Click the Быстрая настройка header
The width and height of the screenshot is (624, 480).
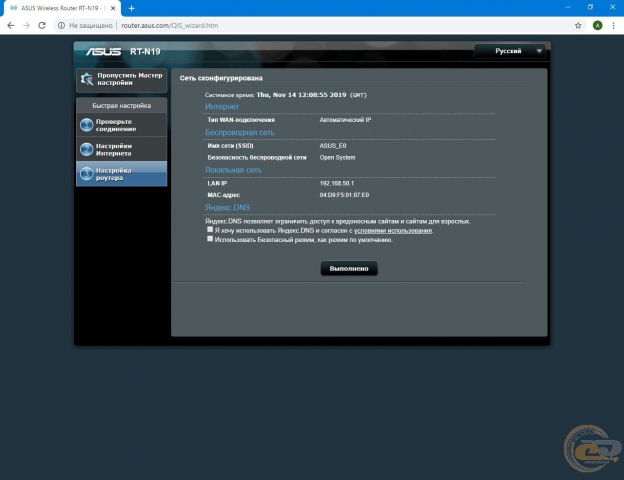(121, 105)
